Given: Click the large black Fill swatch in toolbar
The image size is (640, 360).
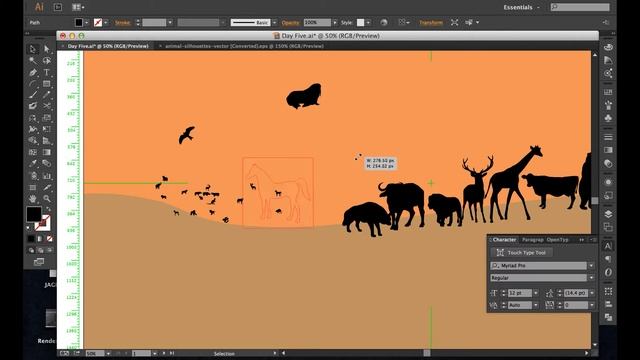Looking at the screenshot, I should pyautogui.click(x=33, y=214).
